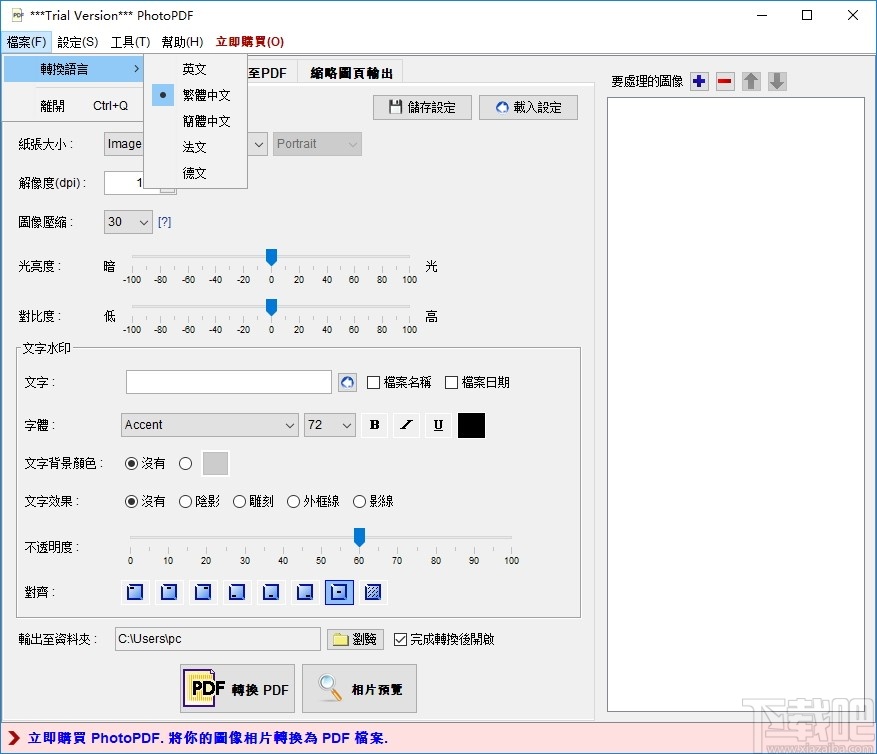Choose 英文 from the language submenu
The height and width of the screenshot is (754, 877).
[193, 69]
